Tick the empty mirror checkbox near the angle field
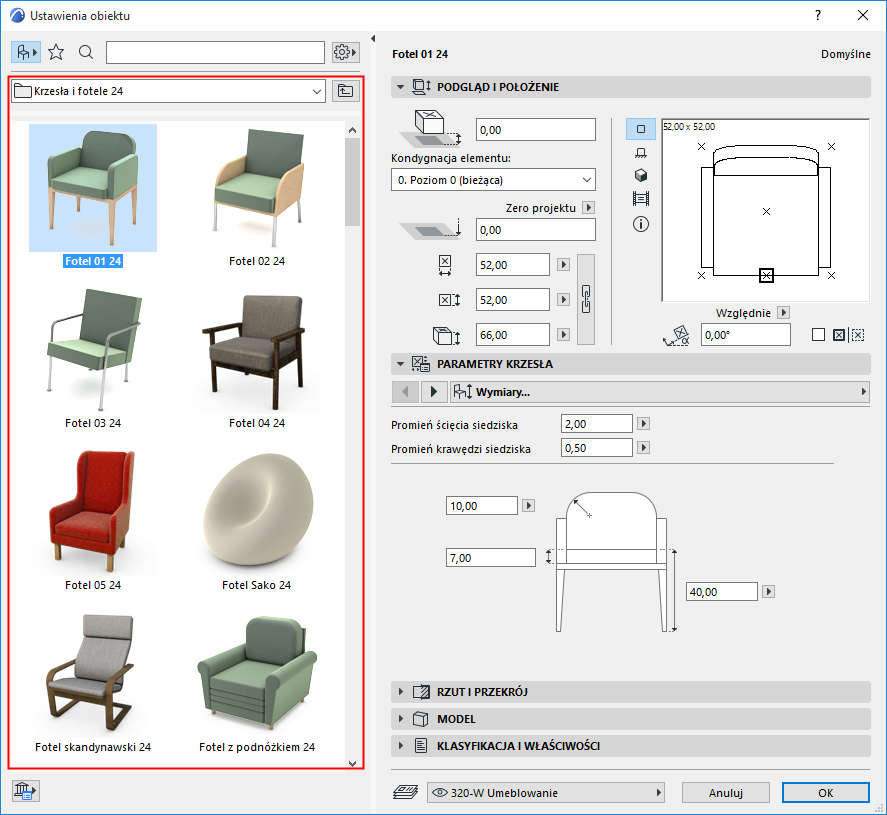887x815 pixels. coord(818,335)
